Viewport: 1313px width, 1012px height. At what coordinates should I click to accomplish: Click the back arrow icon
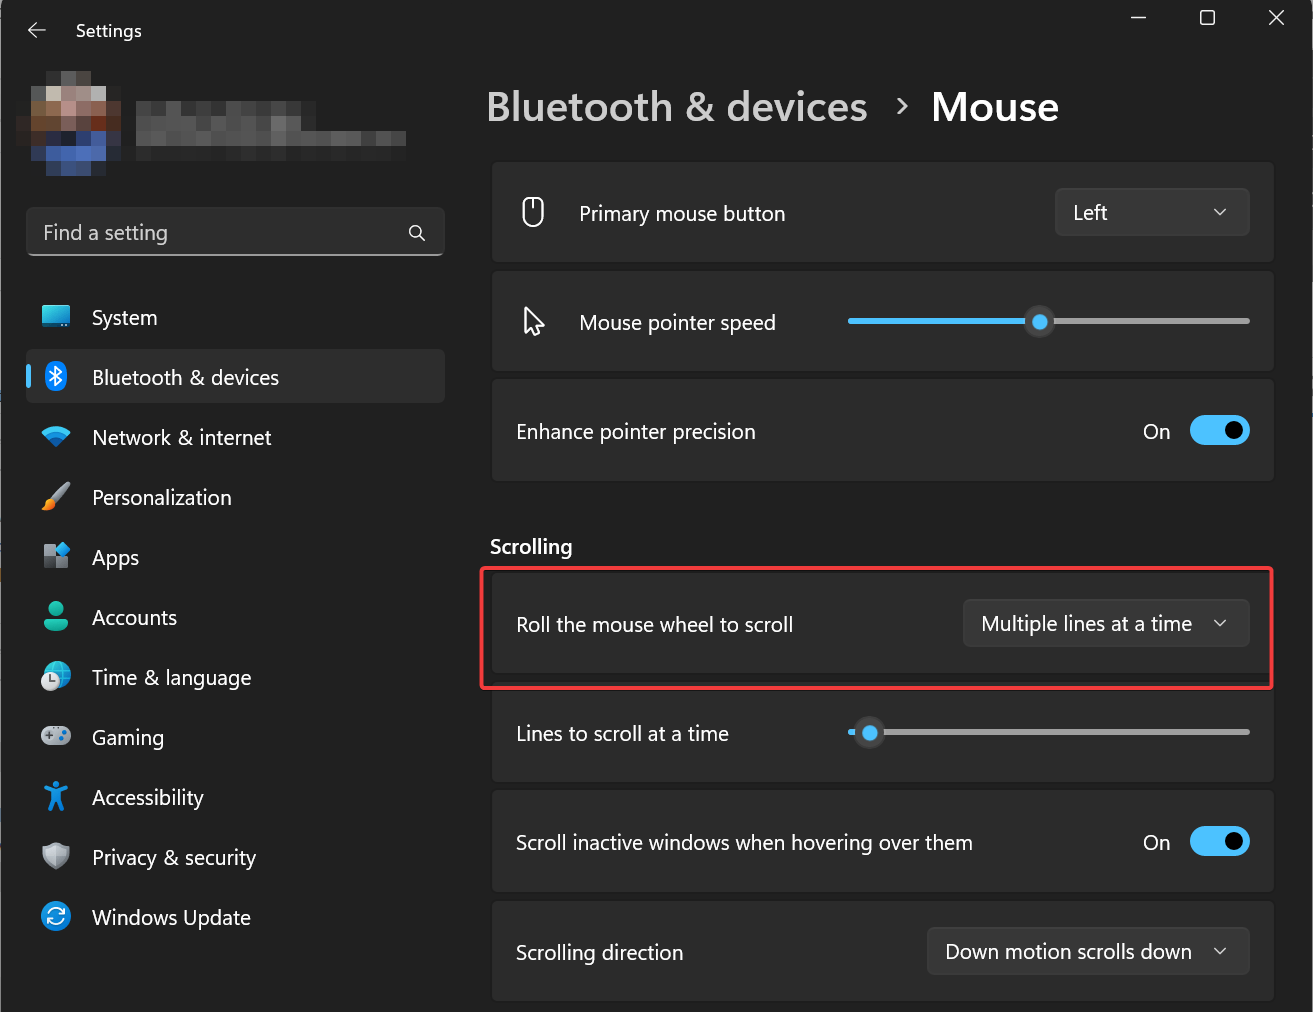pyautogui.click(x=37, y=30)
